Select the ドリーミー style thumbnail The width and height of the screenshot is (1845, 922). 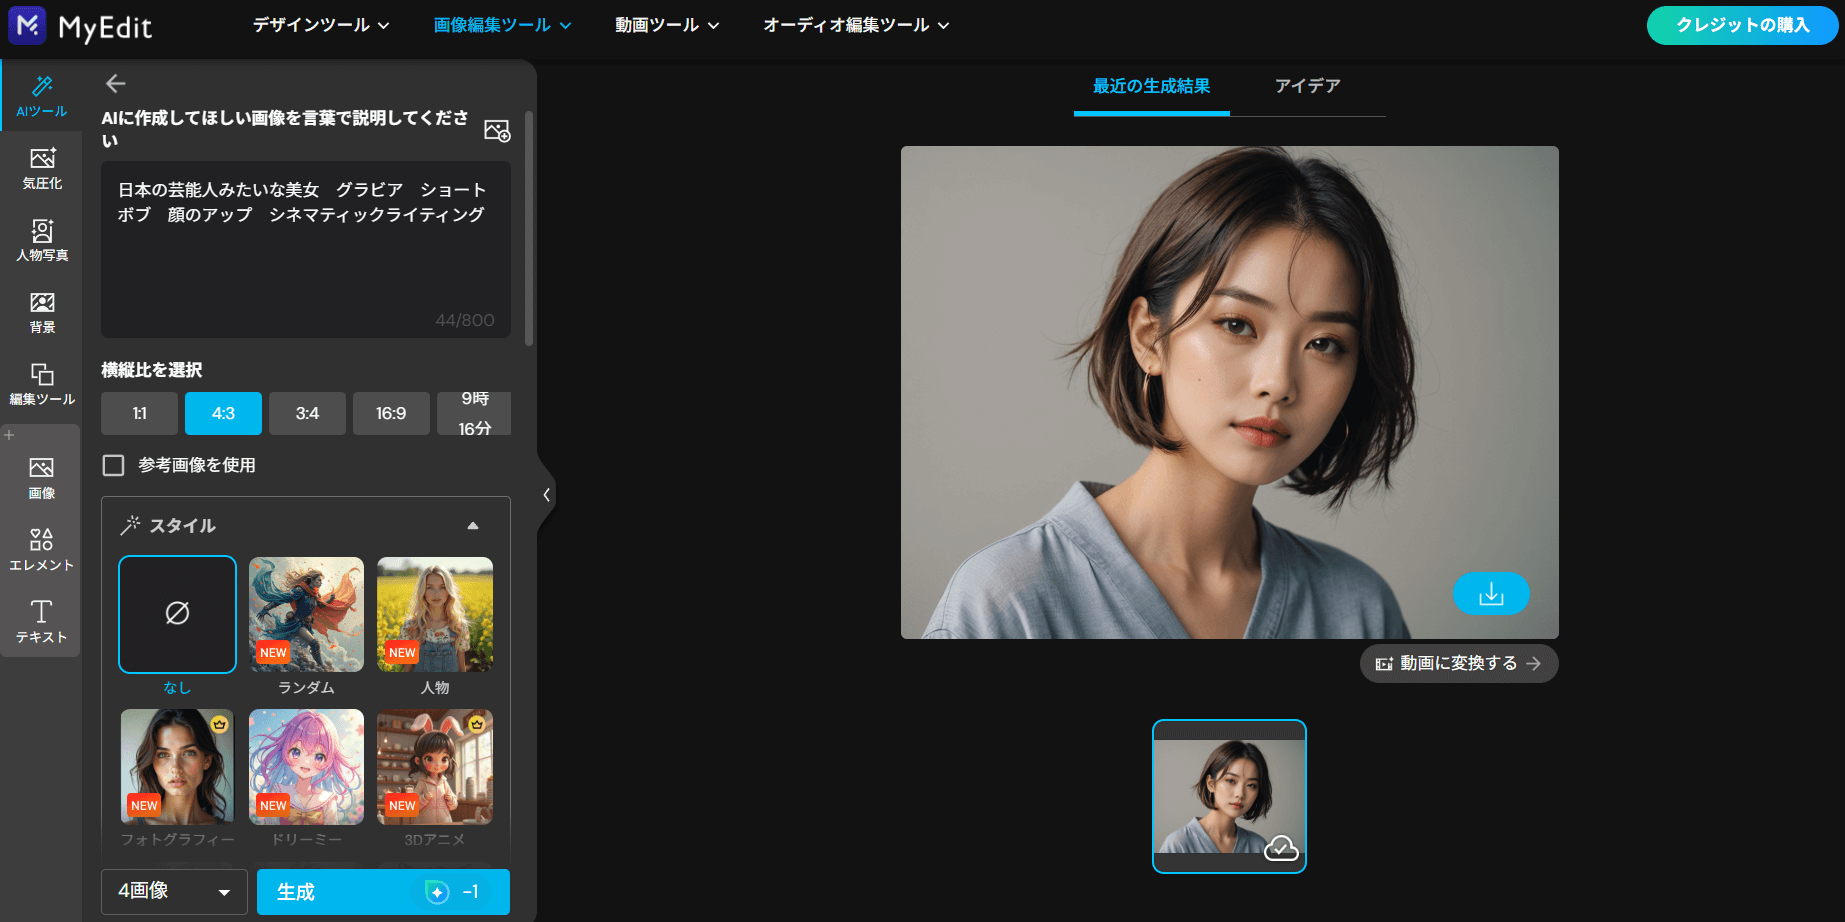tap(306, 767)
